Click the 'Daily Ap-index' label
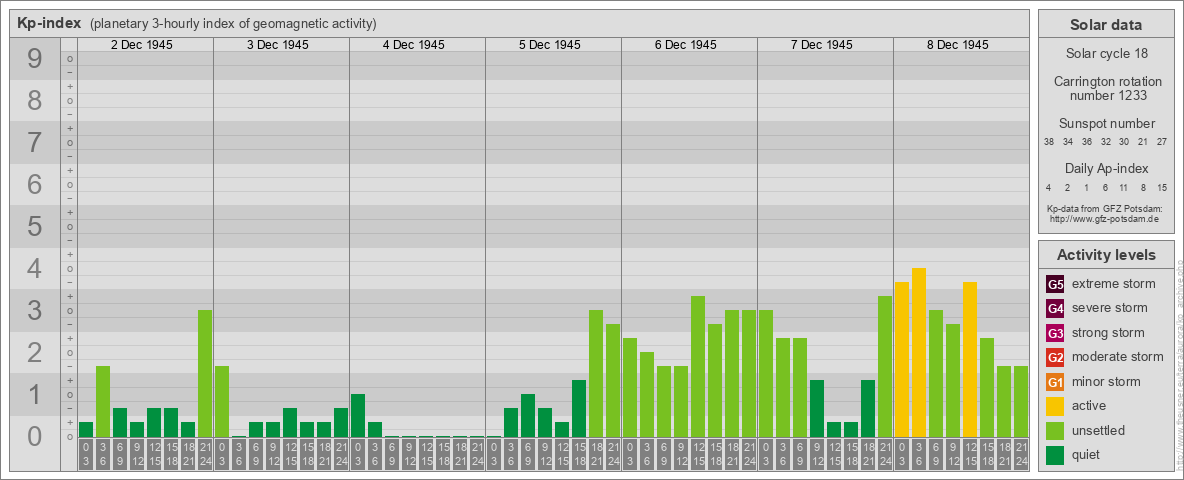The height and width of the screenshot is (480, 1184). 1106,168
